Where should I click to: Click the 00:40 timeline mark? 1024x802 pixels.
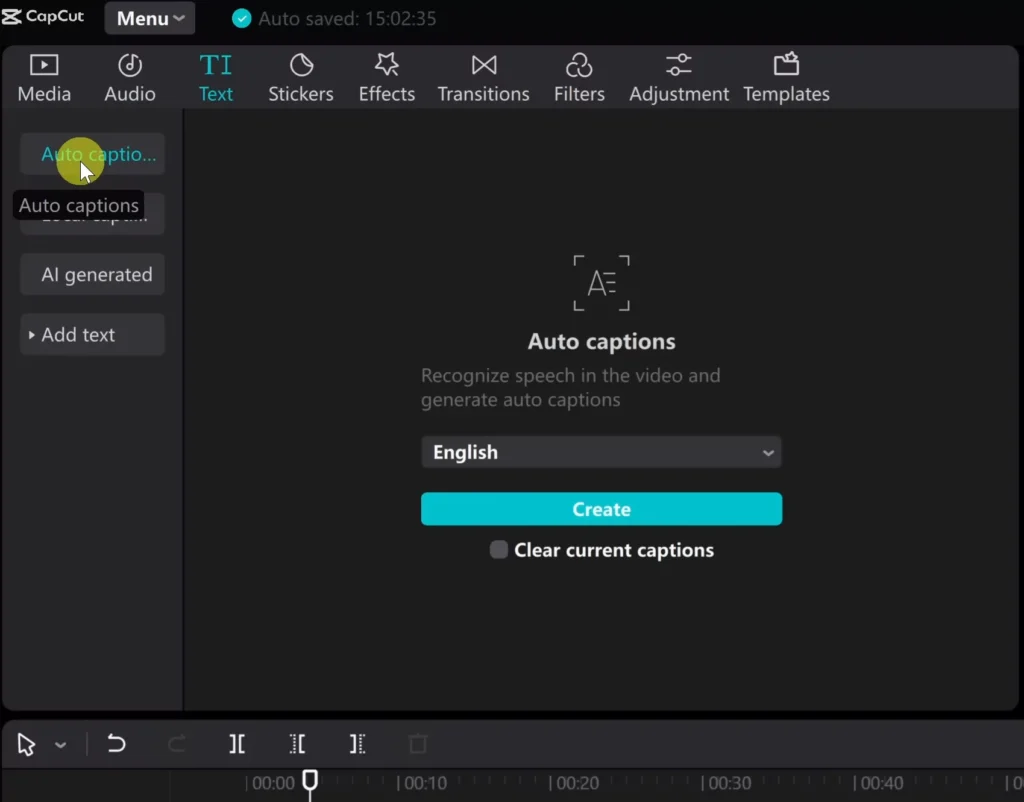(879, 782)
